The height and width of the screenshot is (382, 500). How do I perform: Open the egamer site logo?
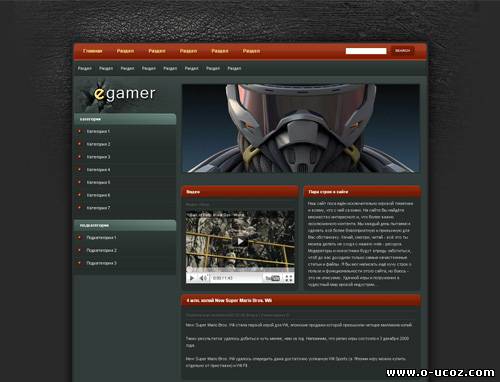tap(124, 94)
